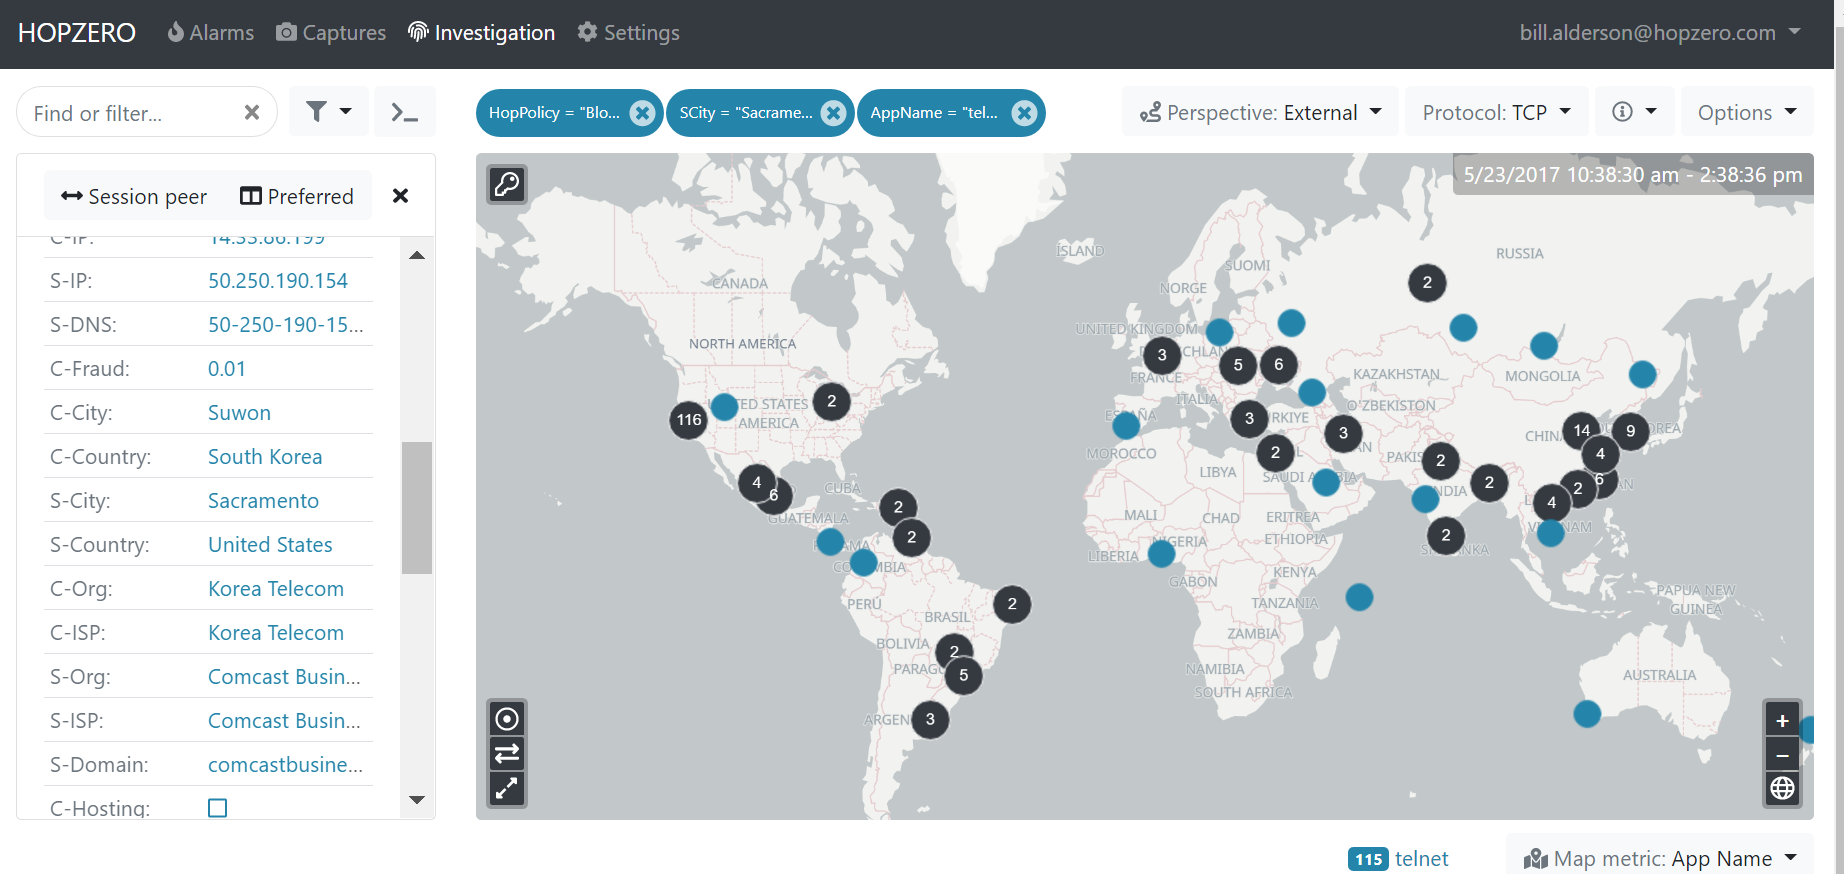This screenshot has width=1844, height=874.
Task: Toggle the C-Hosting checkbox
Action: [x=218, y=807]
